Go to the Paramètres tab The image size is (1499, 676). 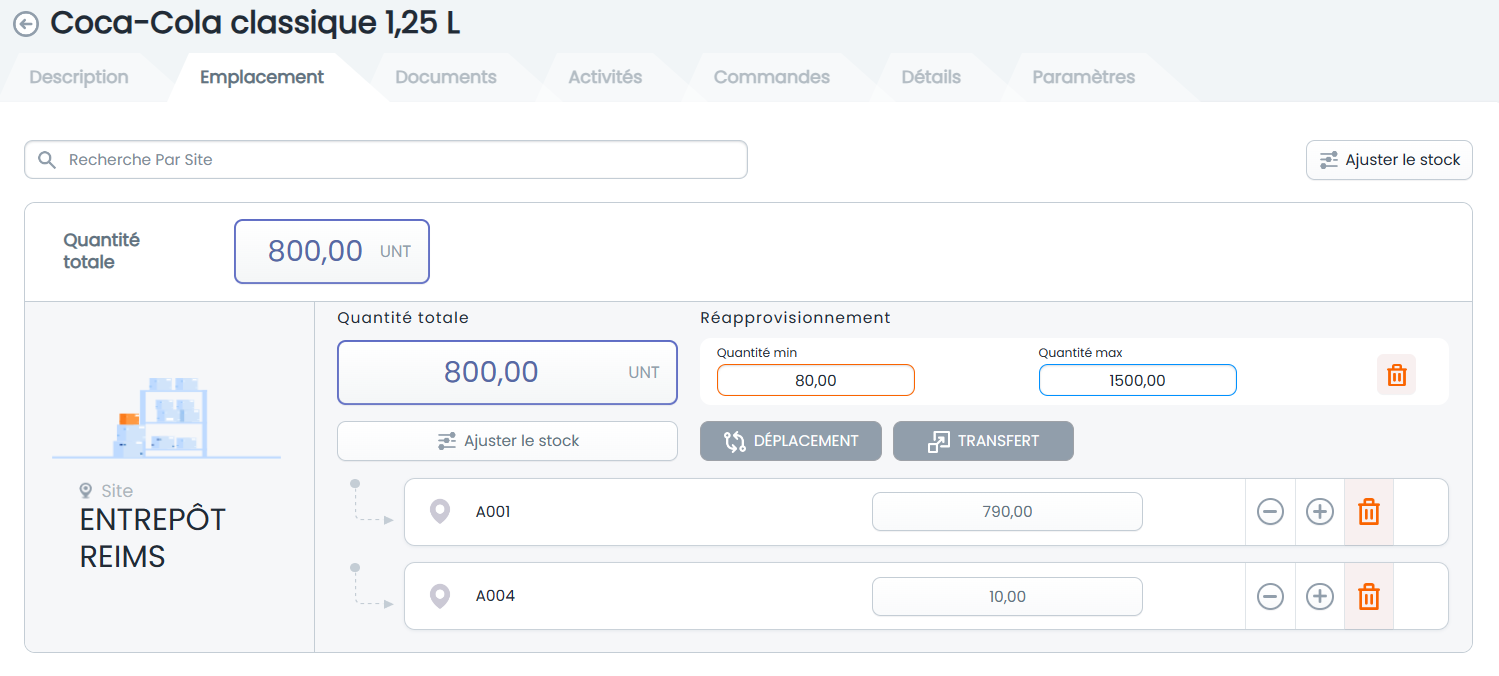pos(1084,77)
